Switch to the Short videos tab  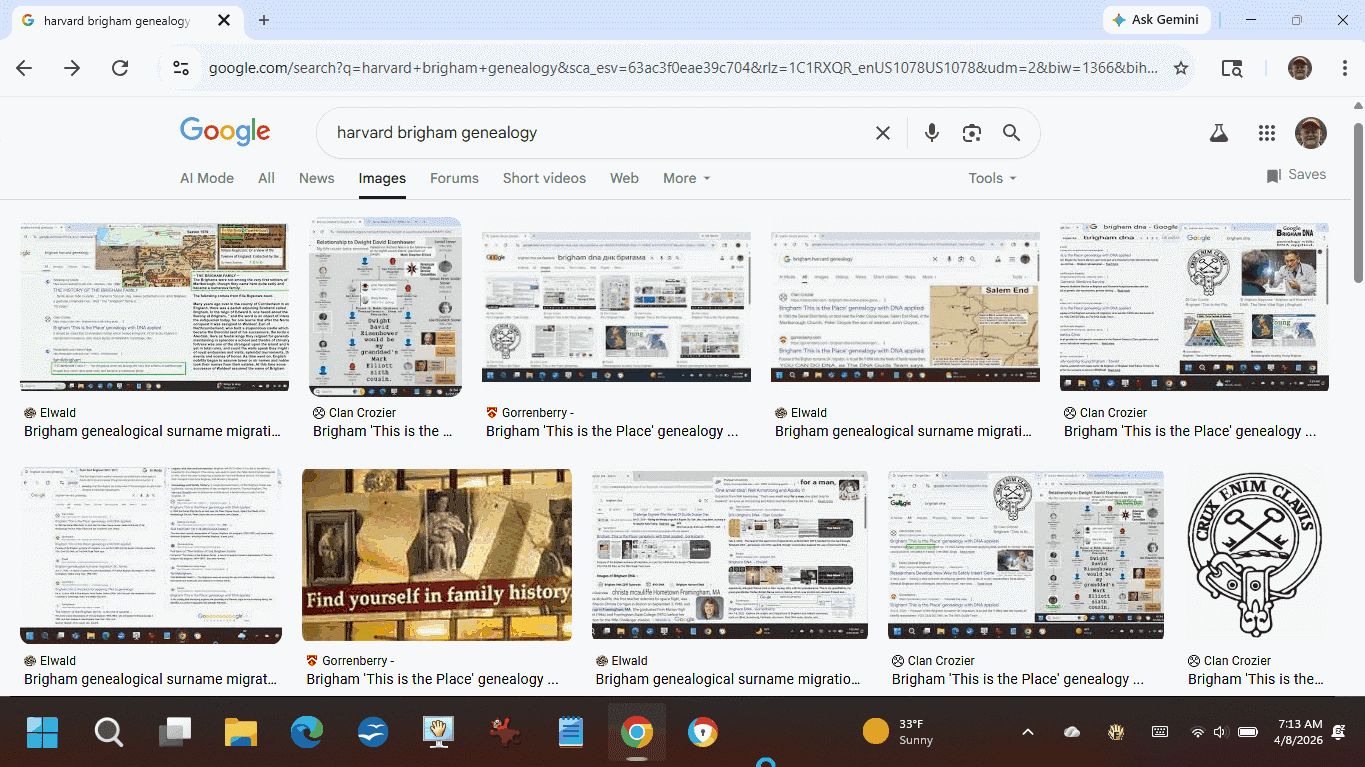544,178
